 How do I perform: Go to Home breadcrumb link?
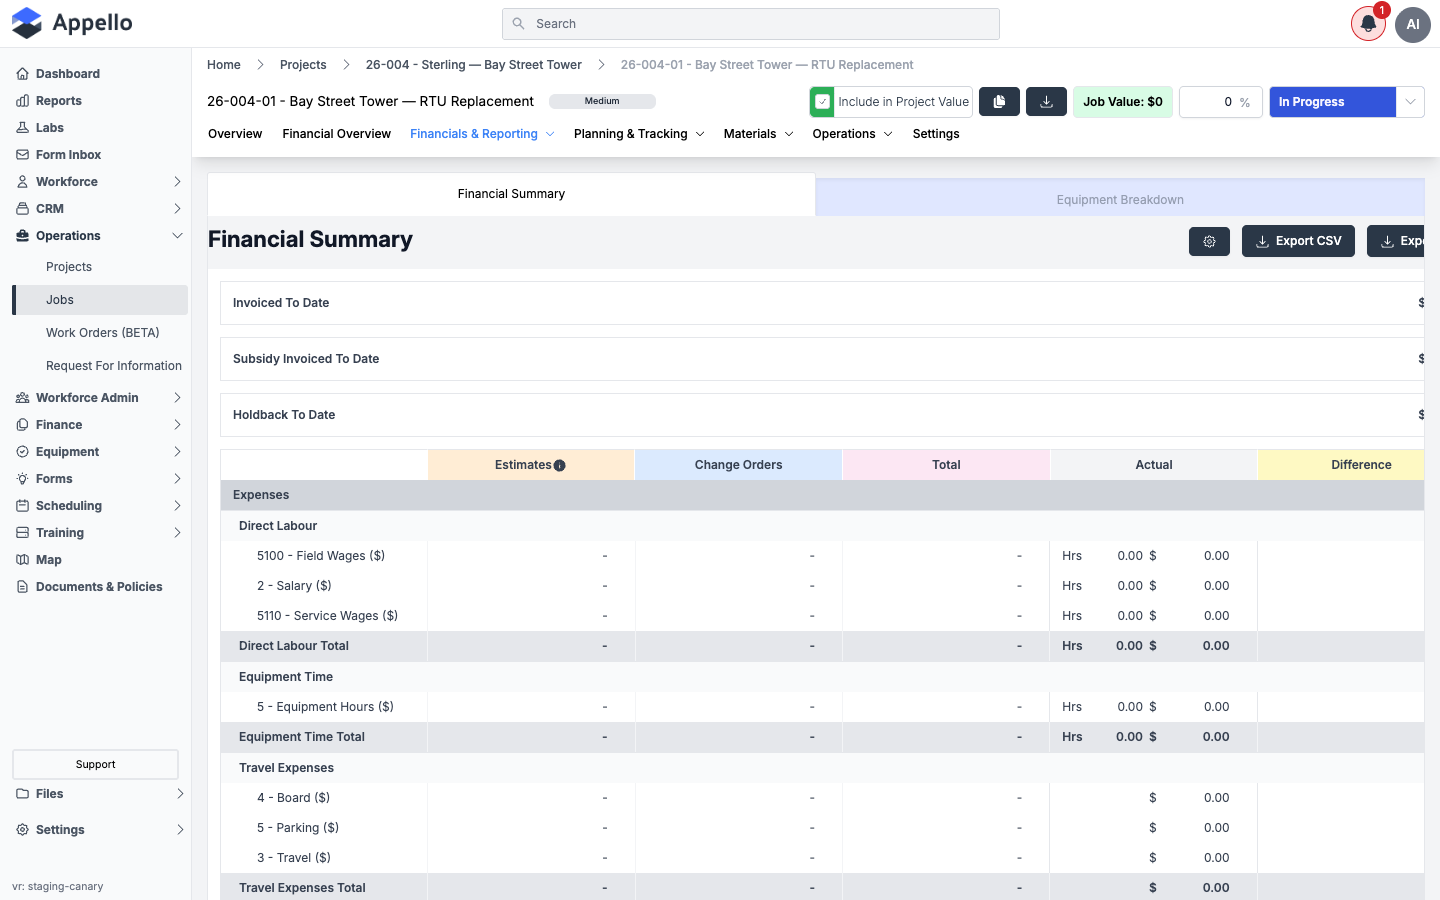point(224,65)
